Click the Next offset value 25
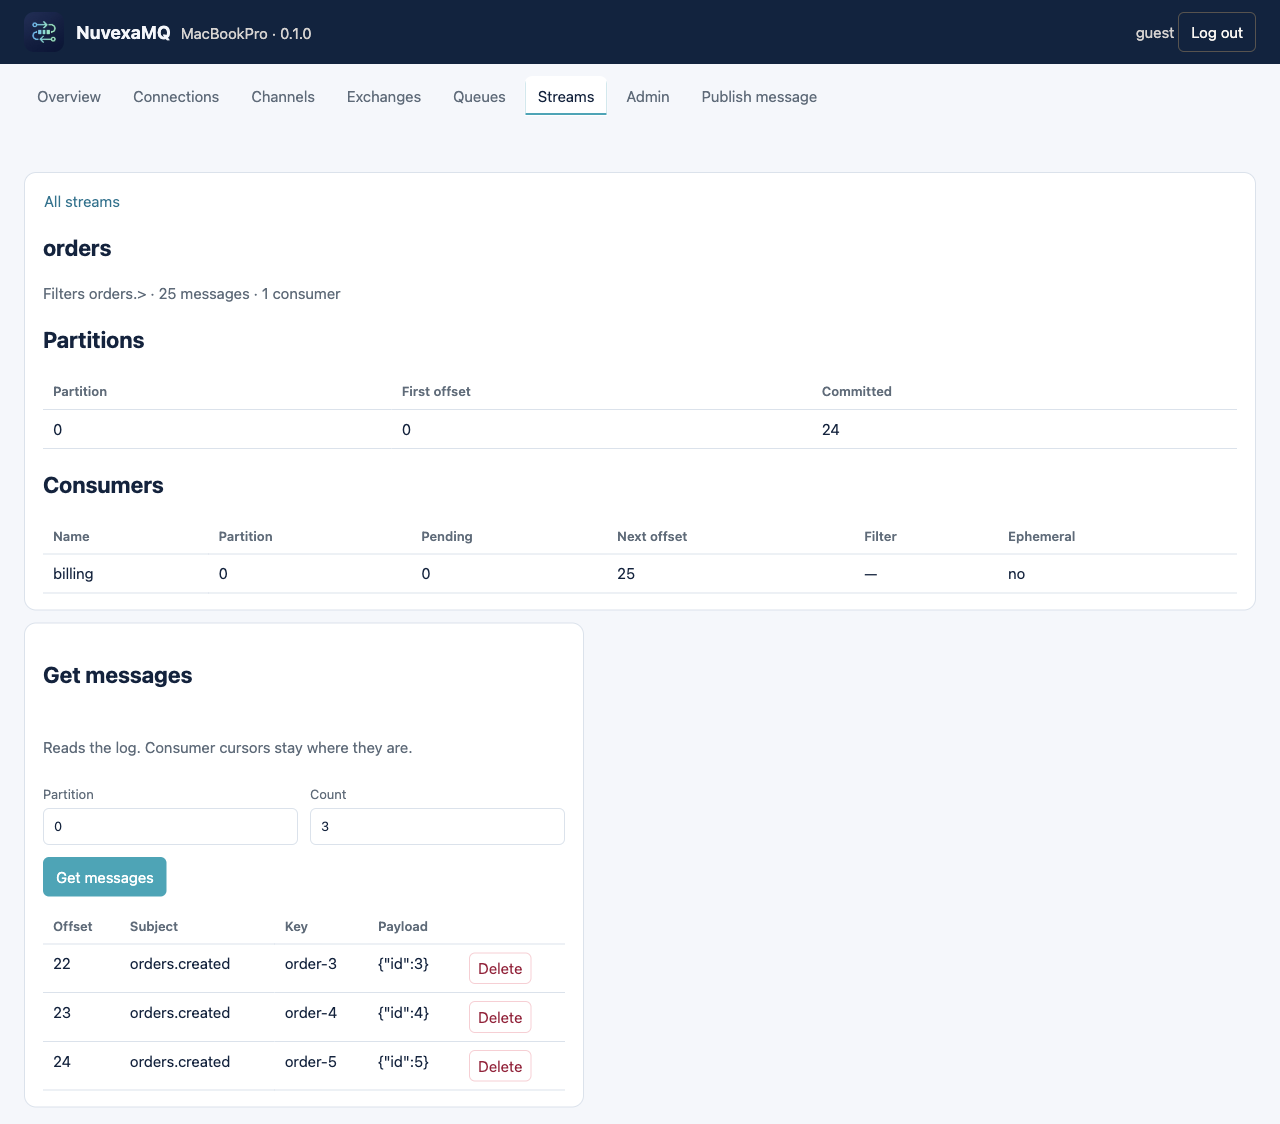Image resolution: width=1280 pixels, height=1124 pixels. (626, 574)
